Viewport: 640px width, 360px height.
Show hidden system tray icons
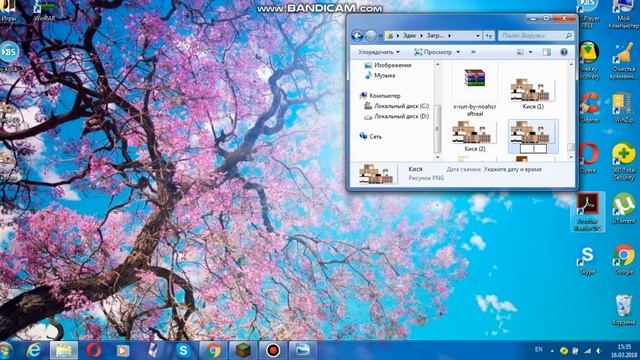(552, 350)
